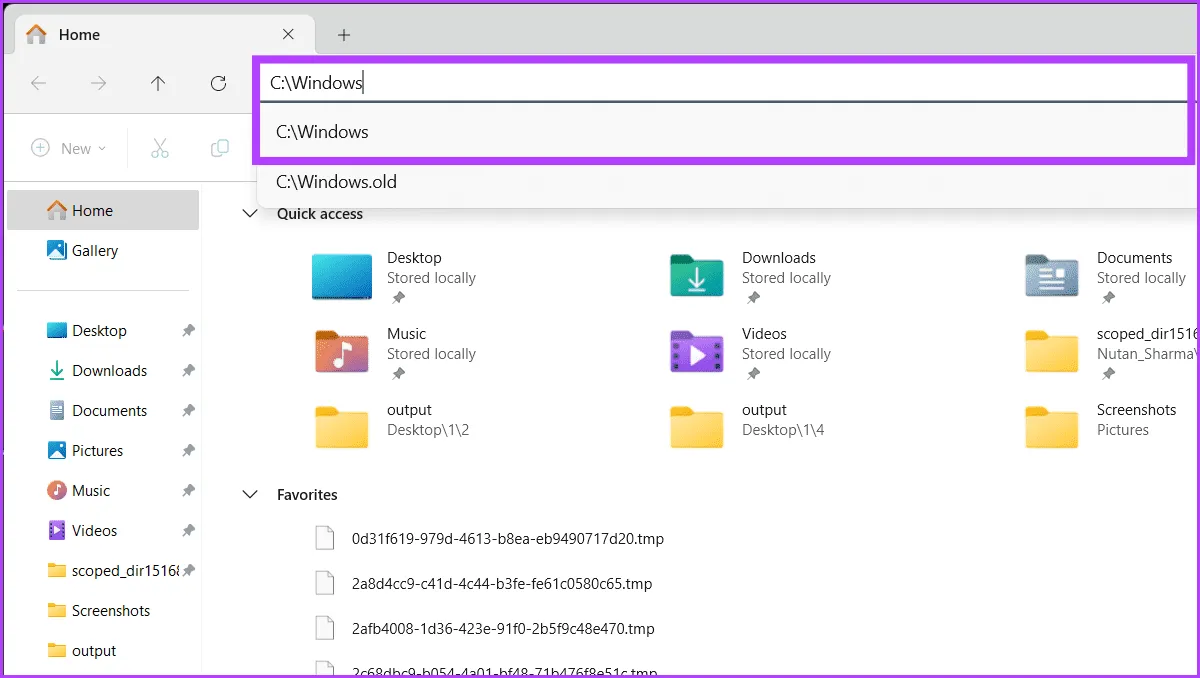The image size is (1200, 678).
Task: Click the Copy icon in the toolbar
Action: coord(219,147)
